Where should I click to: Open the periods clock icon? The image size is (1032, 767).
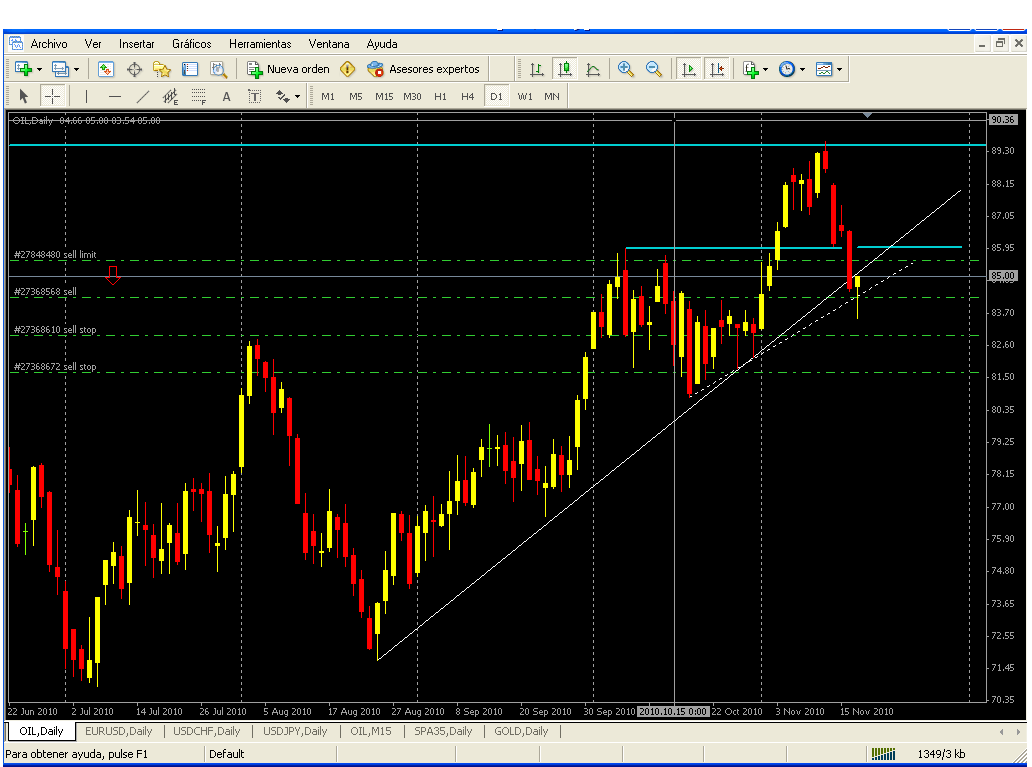click(x=787, y=69)
